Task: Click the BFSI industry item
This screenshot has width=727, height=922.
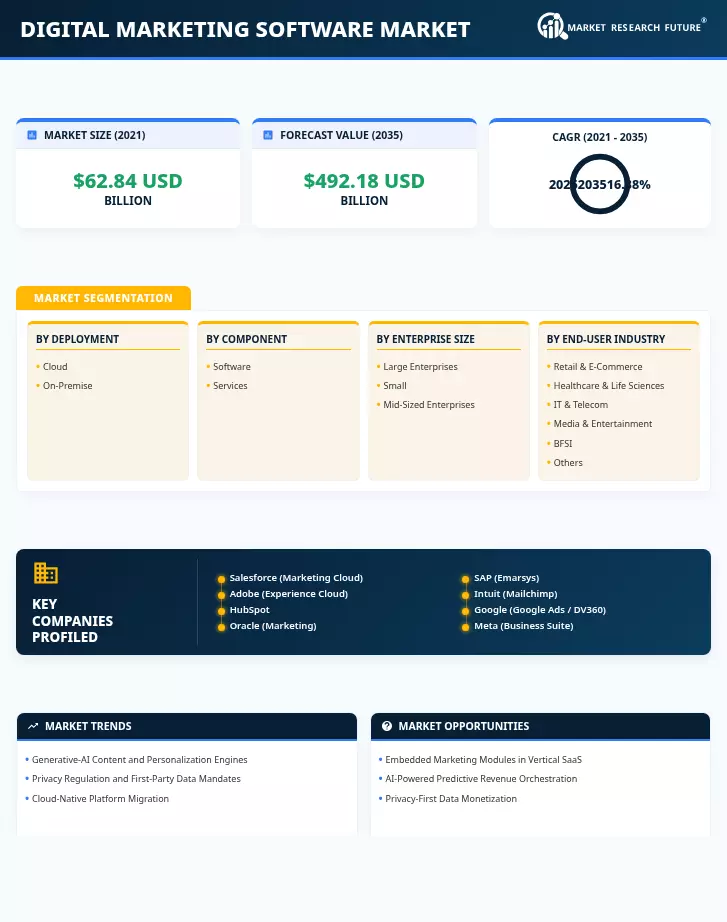Action: tap(563, 443)
